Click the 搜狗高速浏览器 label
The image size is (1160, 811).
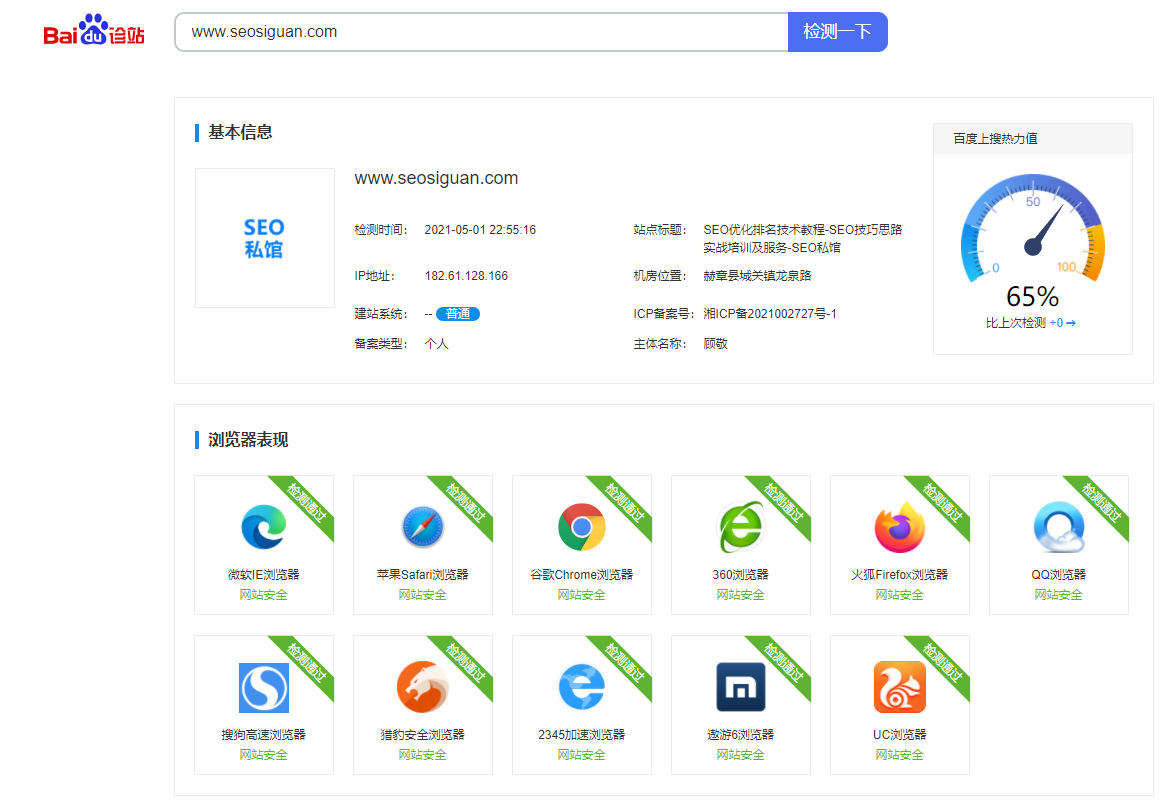click(263, 734)
